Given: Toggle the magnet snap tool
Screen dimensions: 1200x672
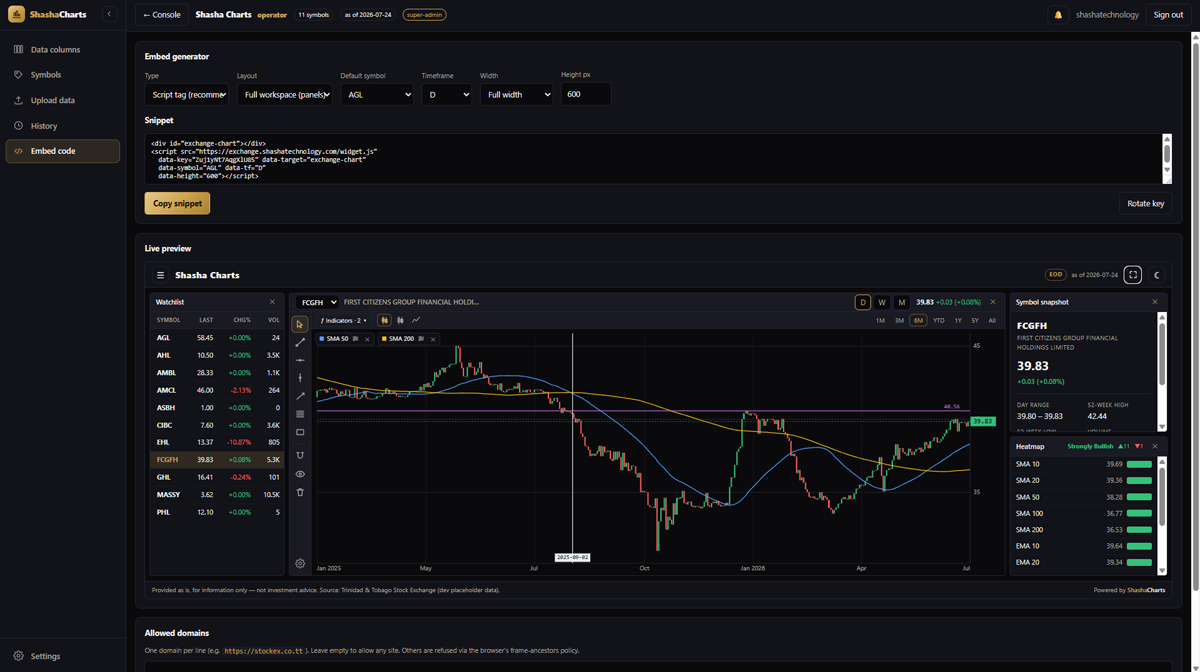Looking at the screenshot, I should (x=300, y=455).
